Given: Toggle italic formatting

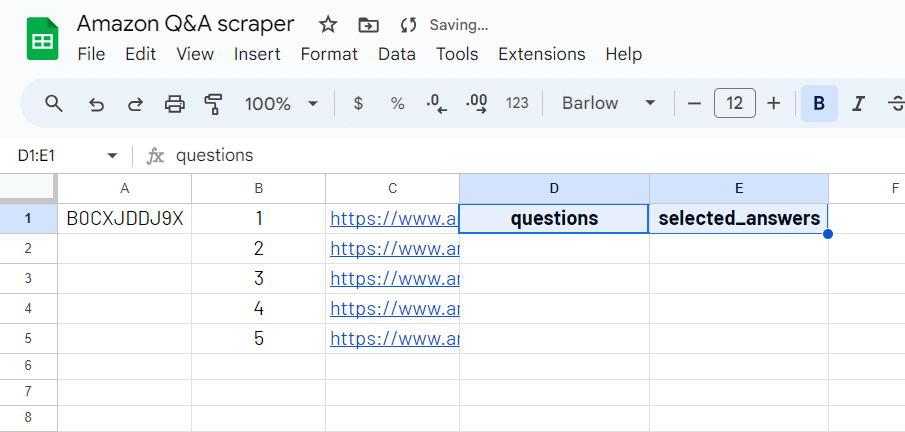Looking at the screenshot, I should pyautogui.click(x=857, y=103).
